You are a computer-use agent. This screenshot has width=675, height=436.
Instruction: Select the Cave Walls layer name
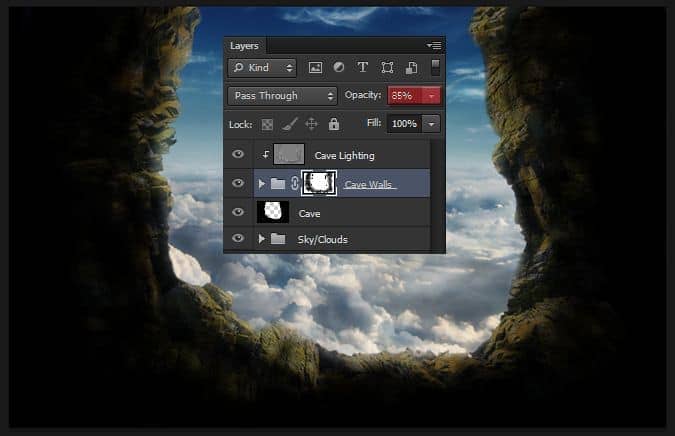tap(368, 185)
